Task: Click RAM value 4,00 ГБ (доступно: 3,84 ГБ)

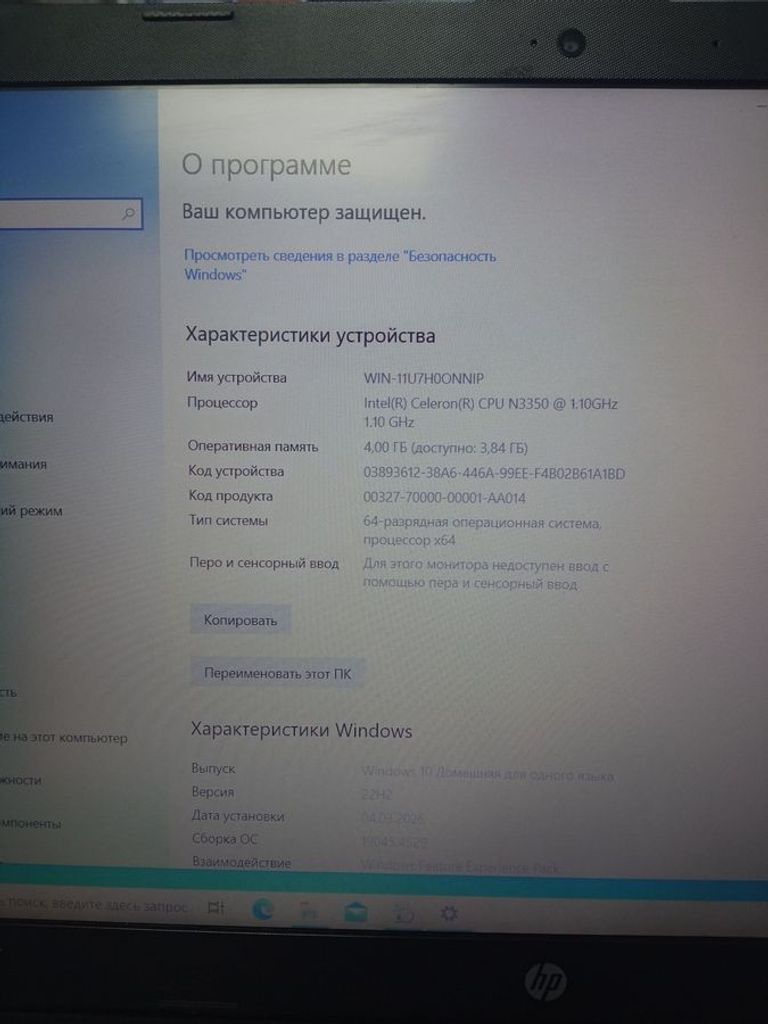Action: pyautogui.click(x=445, y=448)
